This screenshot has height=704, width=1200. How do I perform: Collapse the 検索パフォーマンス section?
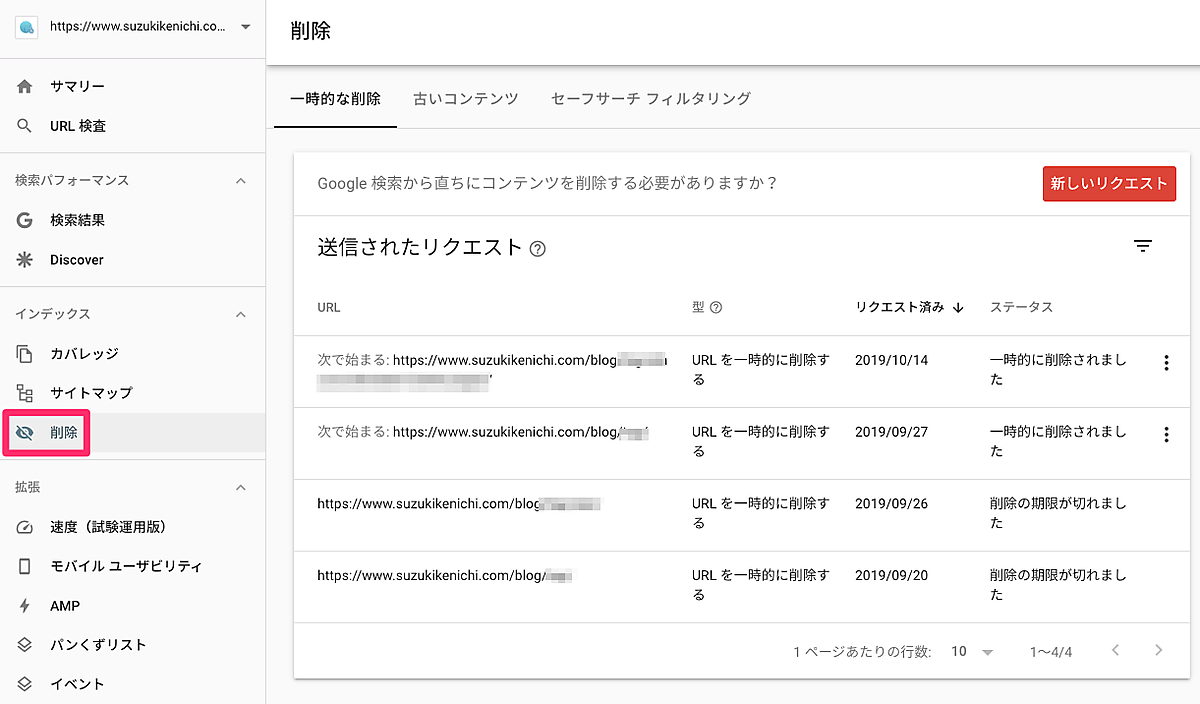240,181
